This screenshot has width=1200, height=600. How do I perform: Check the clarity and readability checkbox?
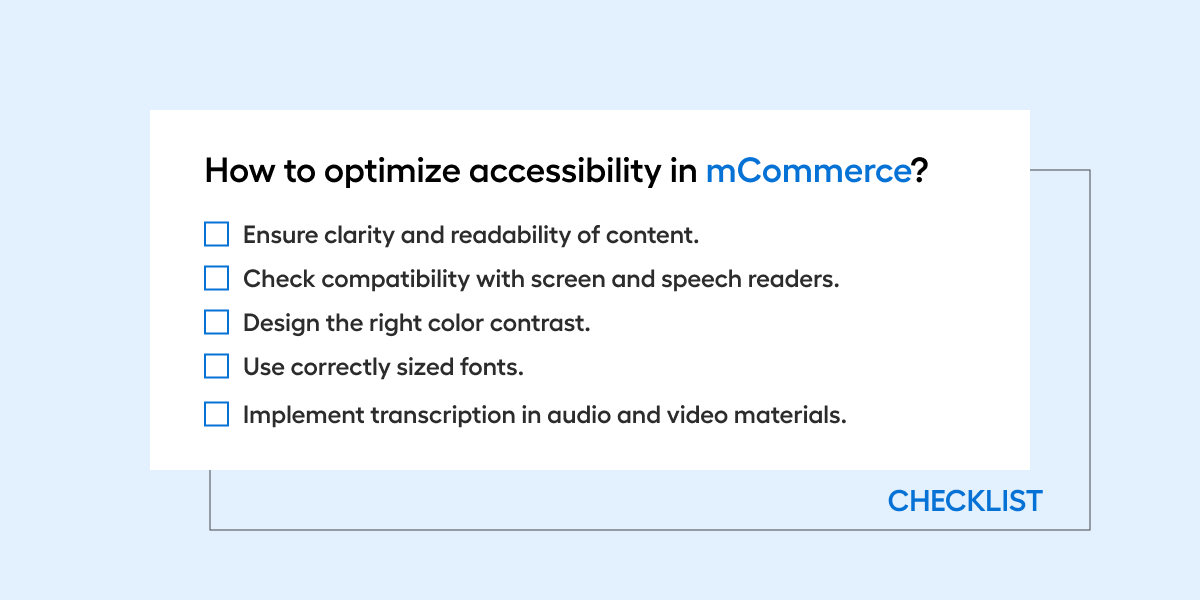pyautogui.click(x=217, y=234)
